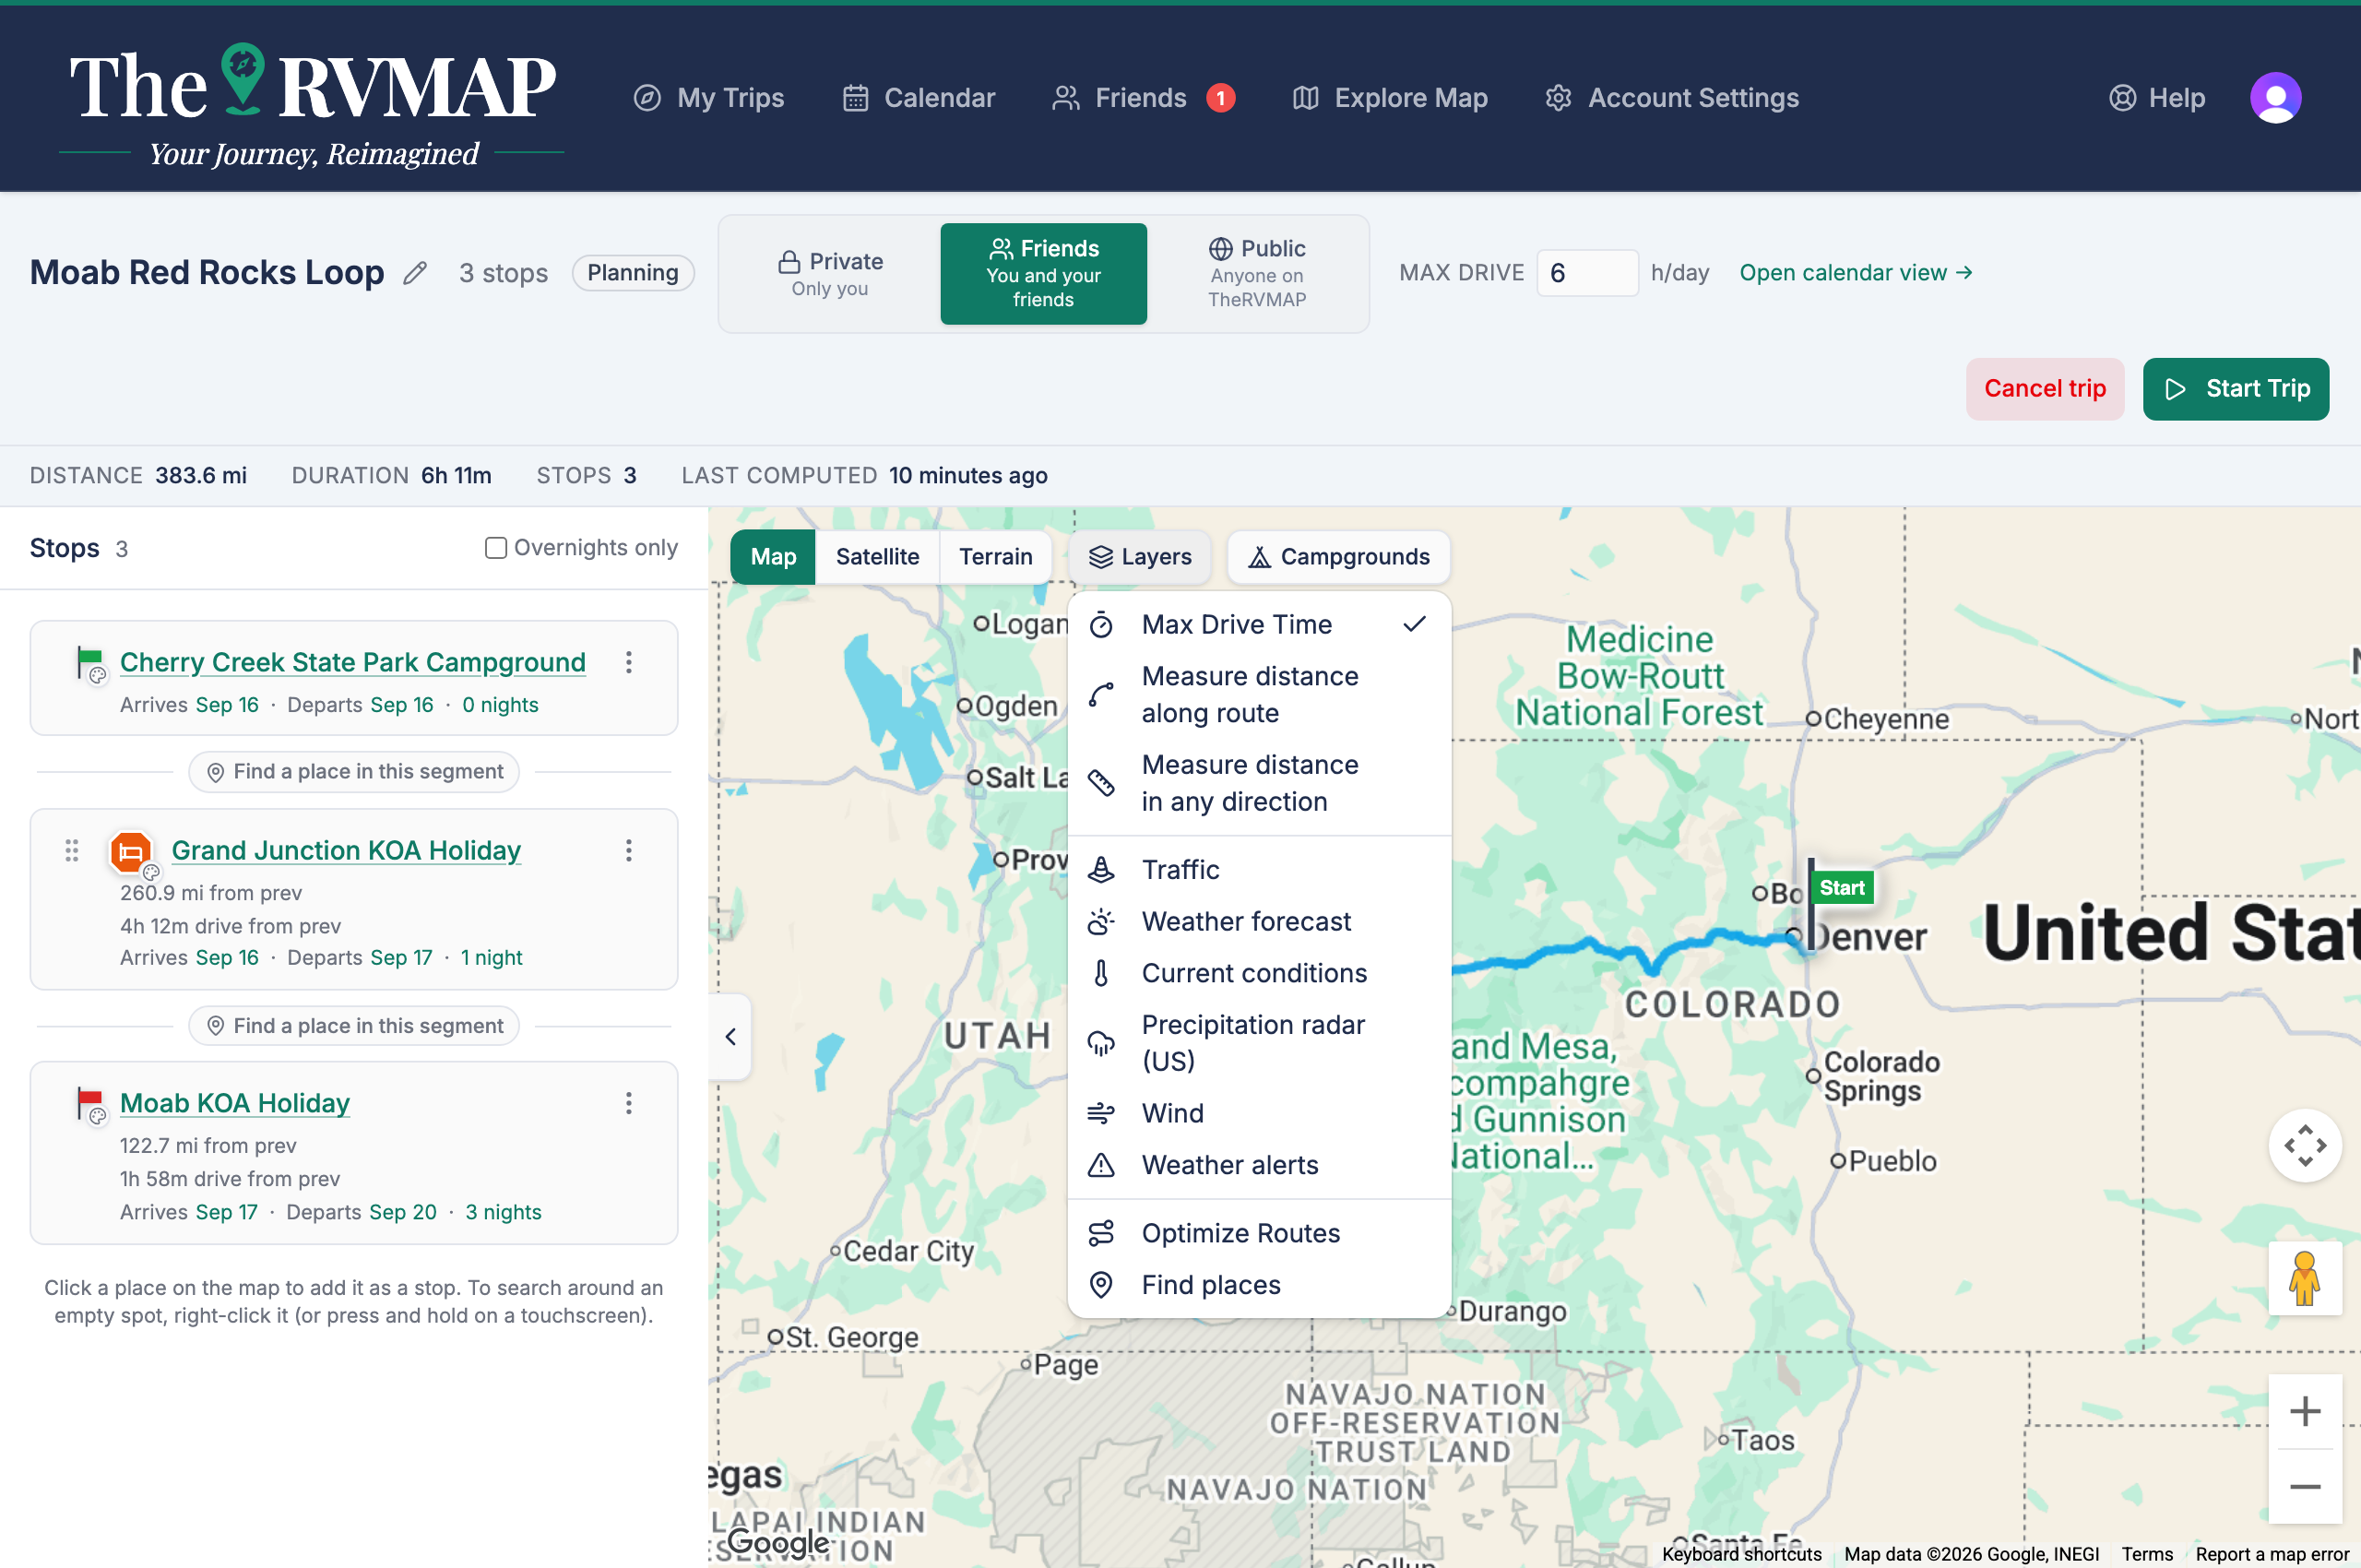This screenshot has width=2361, height=1568.
Task: Choose Measure distance along route
Action: coord(1259,695)
